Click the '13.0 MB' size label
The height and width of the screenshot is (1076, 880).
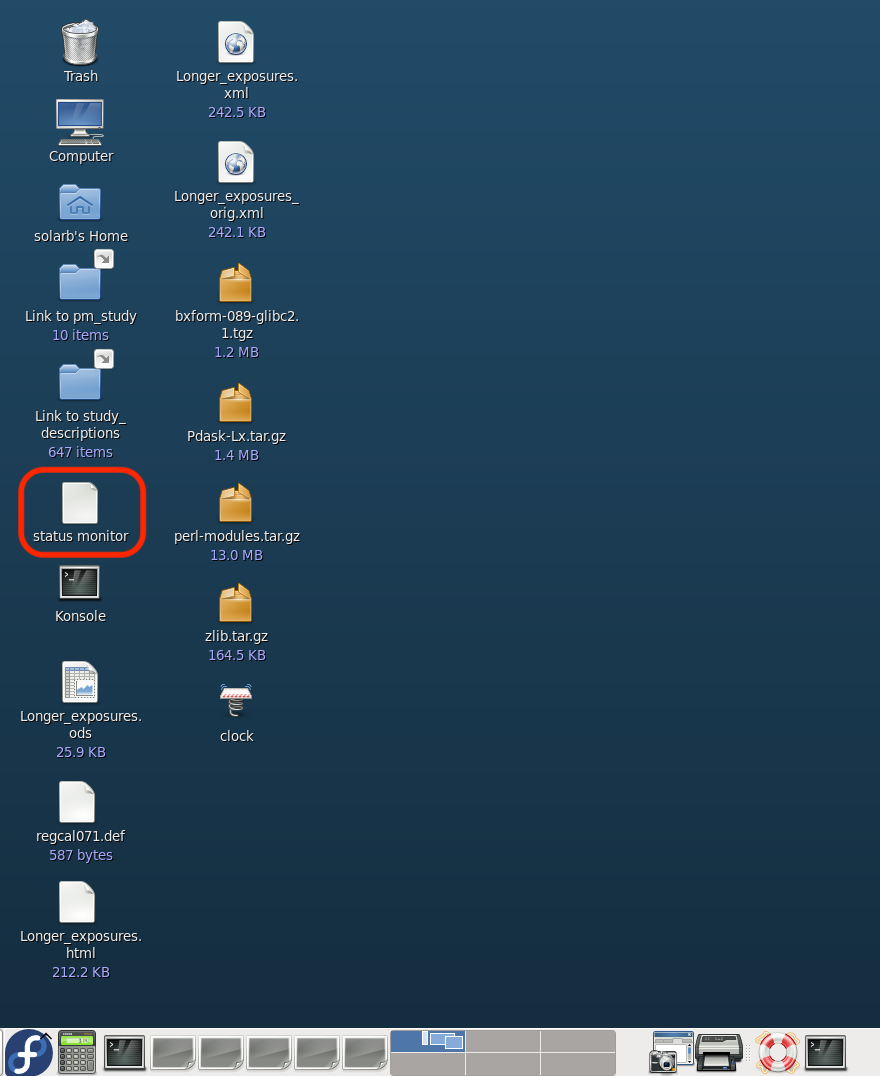click(x=237, y=555)
